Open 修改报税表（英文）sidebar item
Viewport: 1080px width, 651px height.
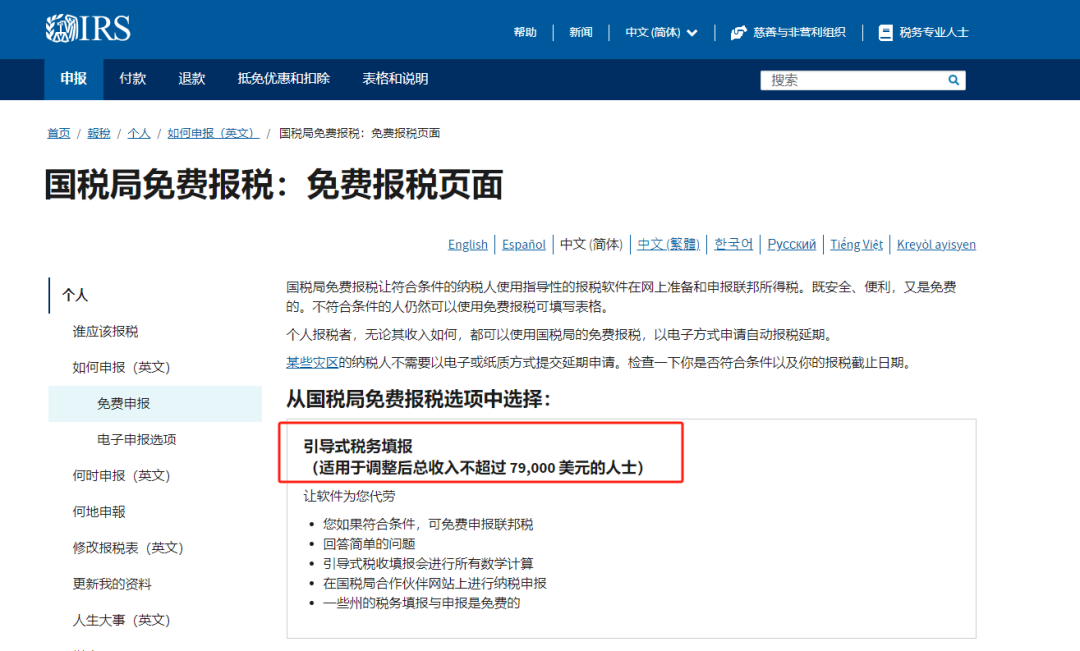coord(128,548)
